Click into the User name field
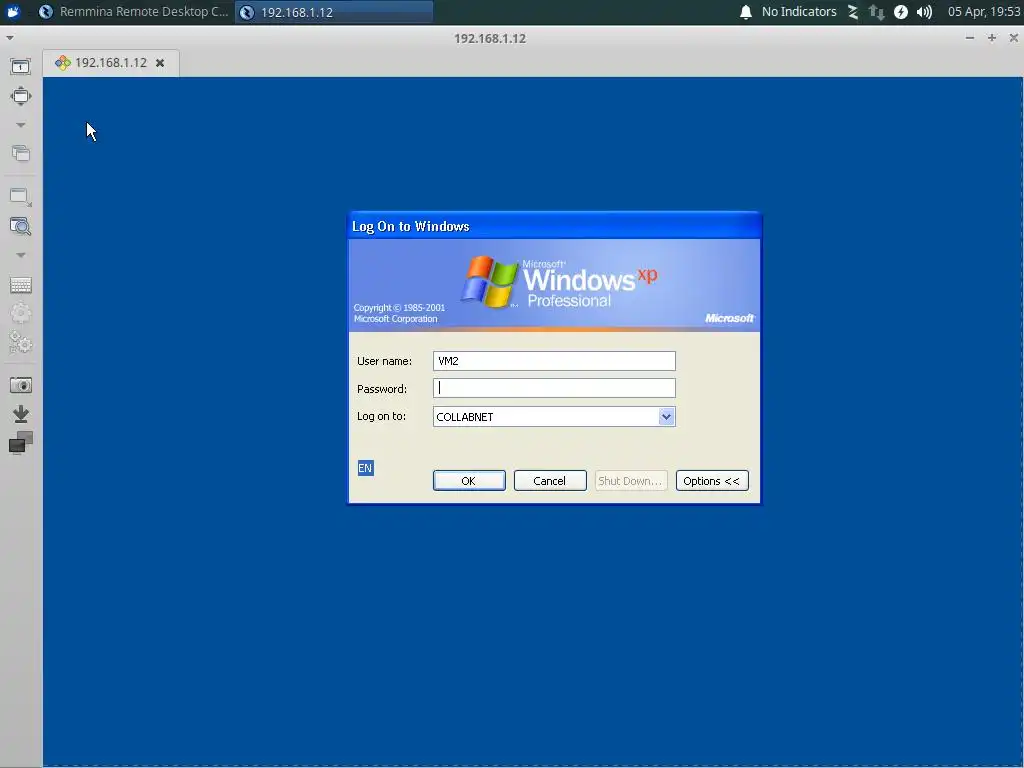Screen dimensions: 1024x768 [x=554, y=361]
